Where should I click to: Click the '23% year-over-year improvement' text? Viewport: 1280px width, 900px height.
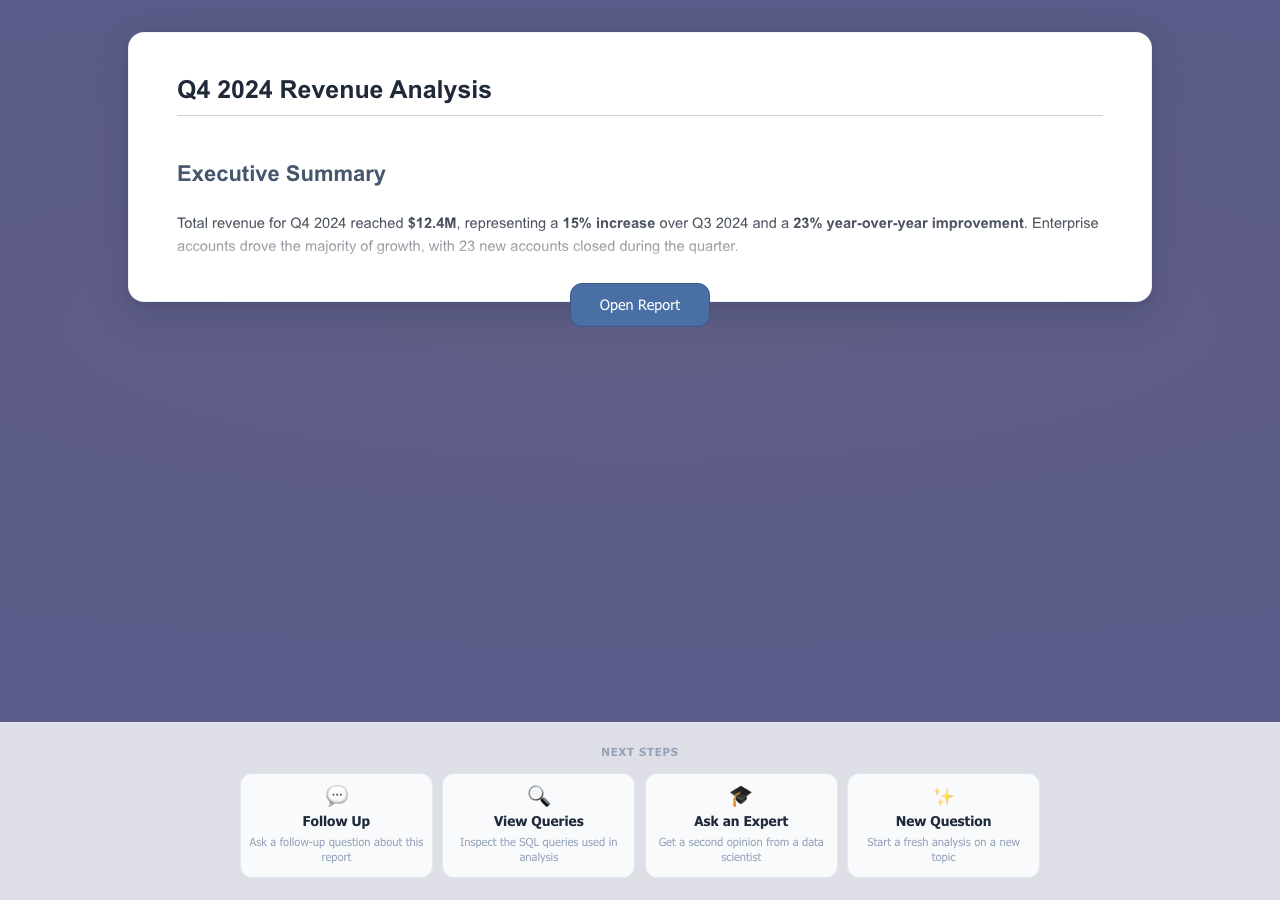[x=908, y=223]
